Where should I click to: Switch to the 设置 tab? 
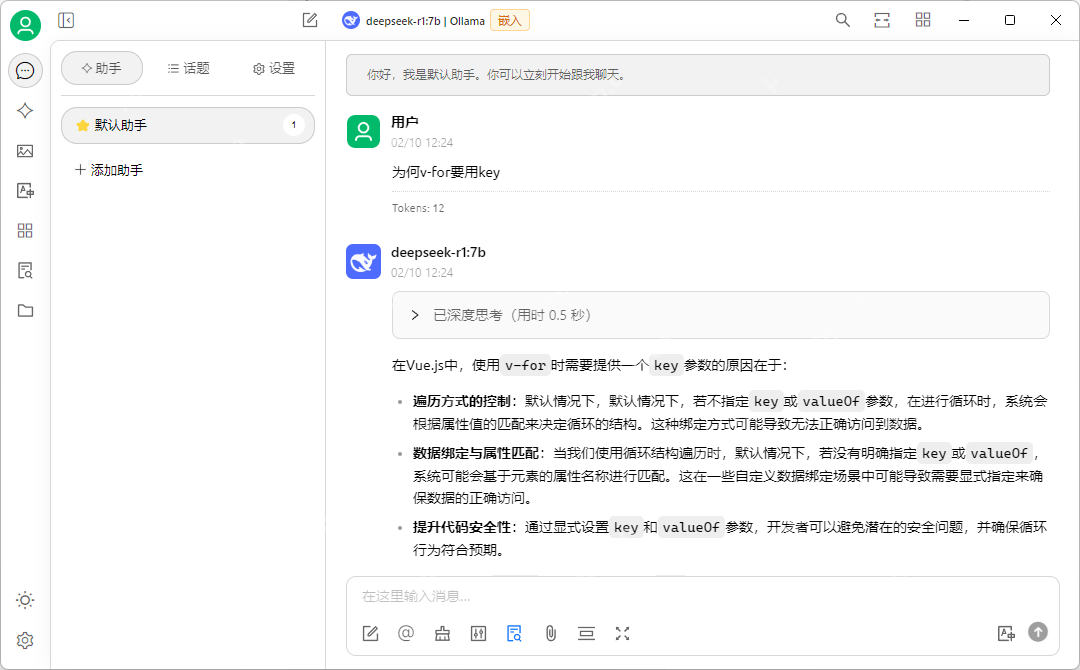(x=274, y=68)
